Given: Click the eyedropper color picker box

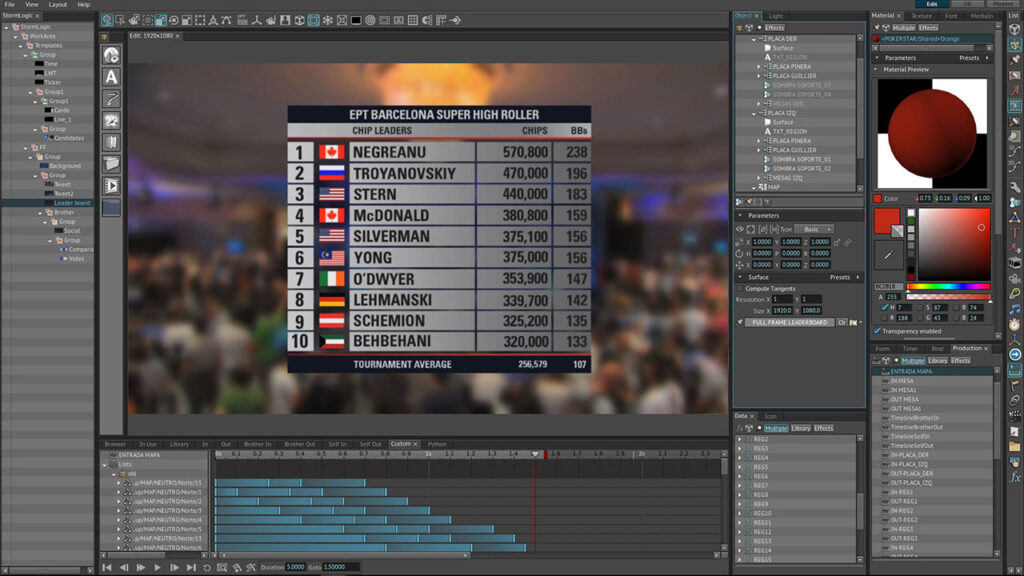Looking at the screenshot, I should [x=887, y=256].
